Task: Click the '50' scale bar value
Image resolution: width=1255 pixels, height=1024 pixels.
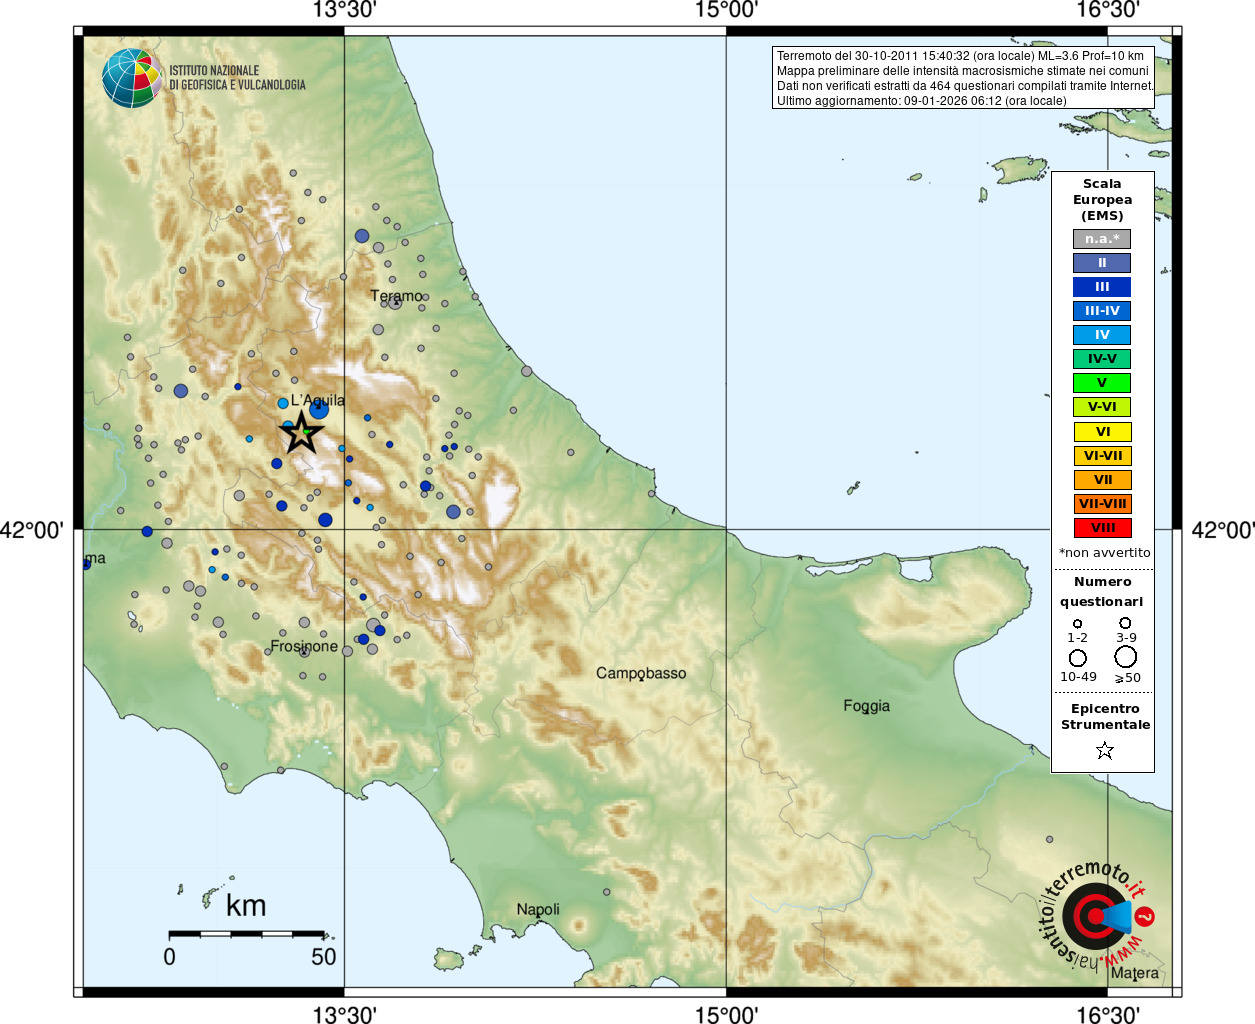Action: (323, 957)
